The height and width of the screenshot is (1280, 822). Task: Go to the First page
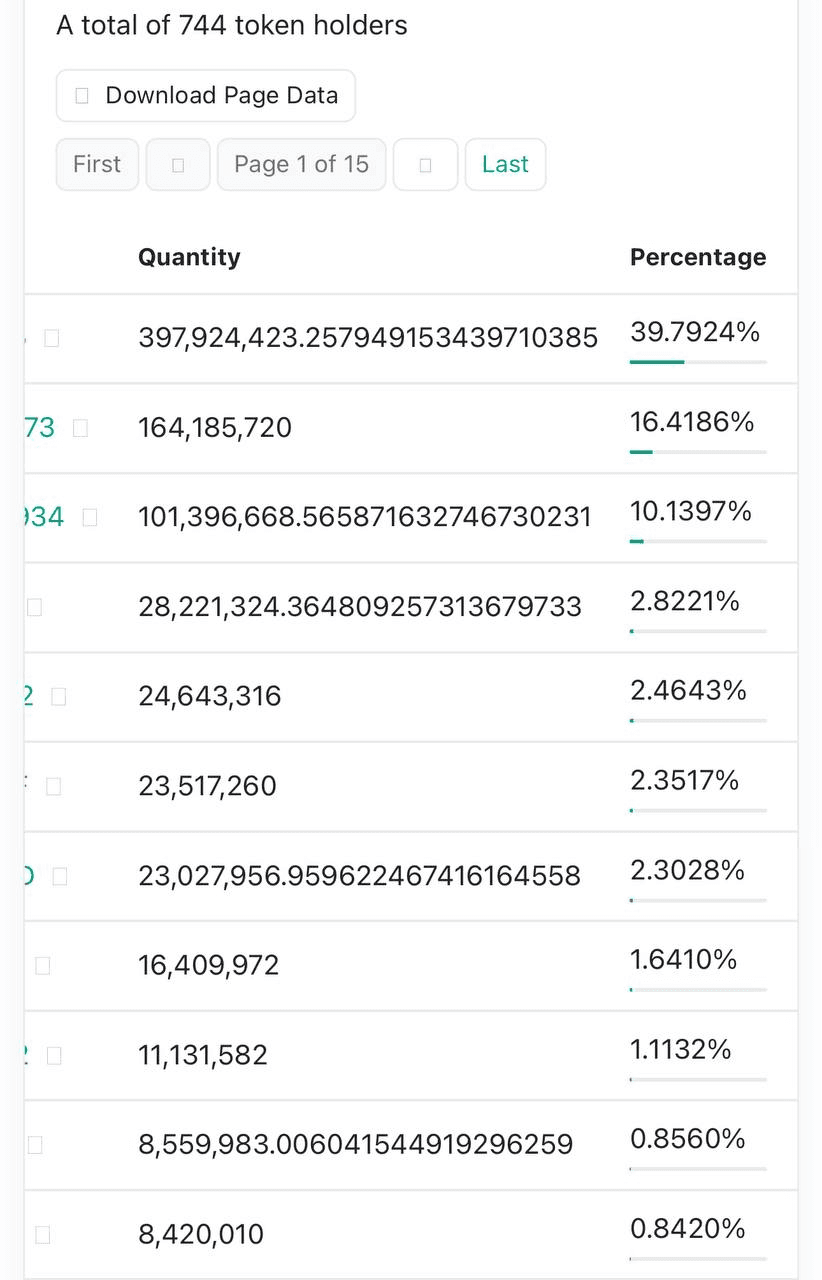click(x=97, y=164)
